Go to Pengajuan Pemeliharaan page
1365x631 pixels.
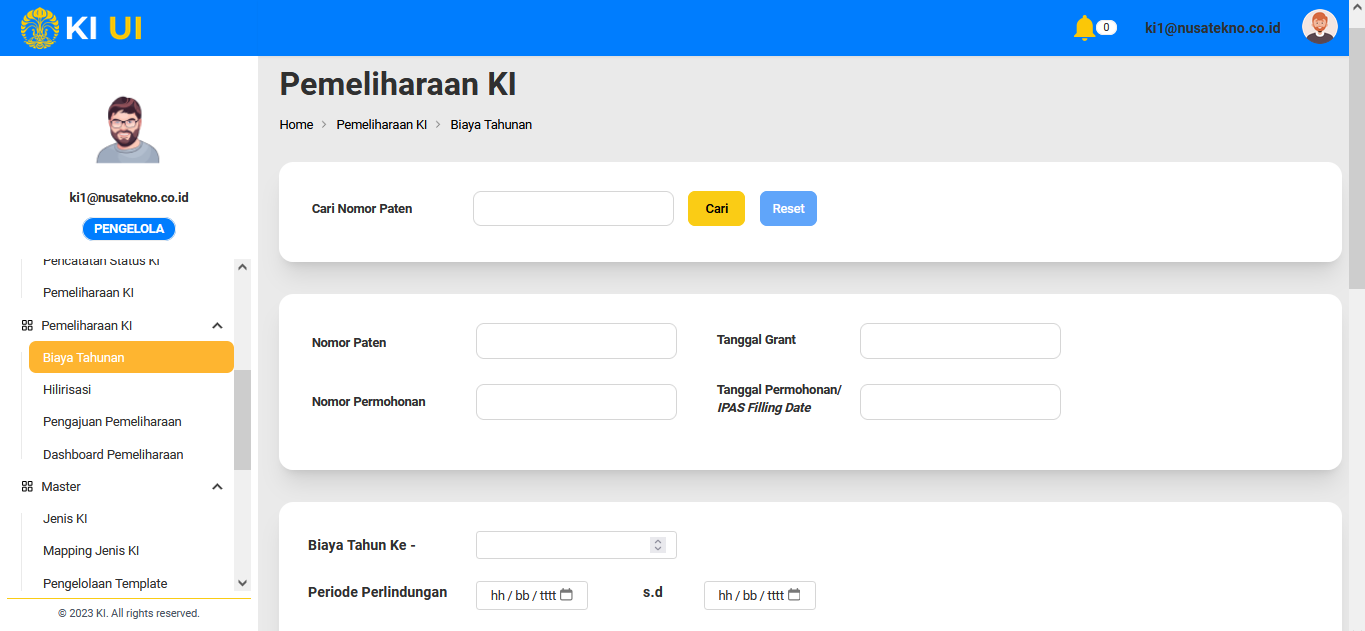pyautogui.click(x=112, y=422)
